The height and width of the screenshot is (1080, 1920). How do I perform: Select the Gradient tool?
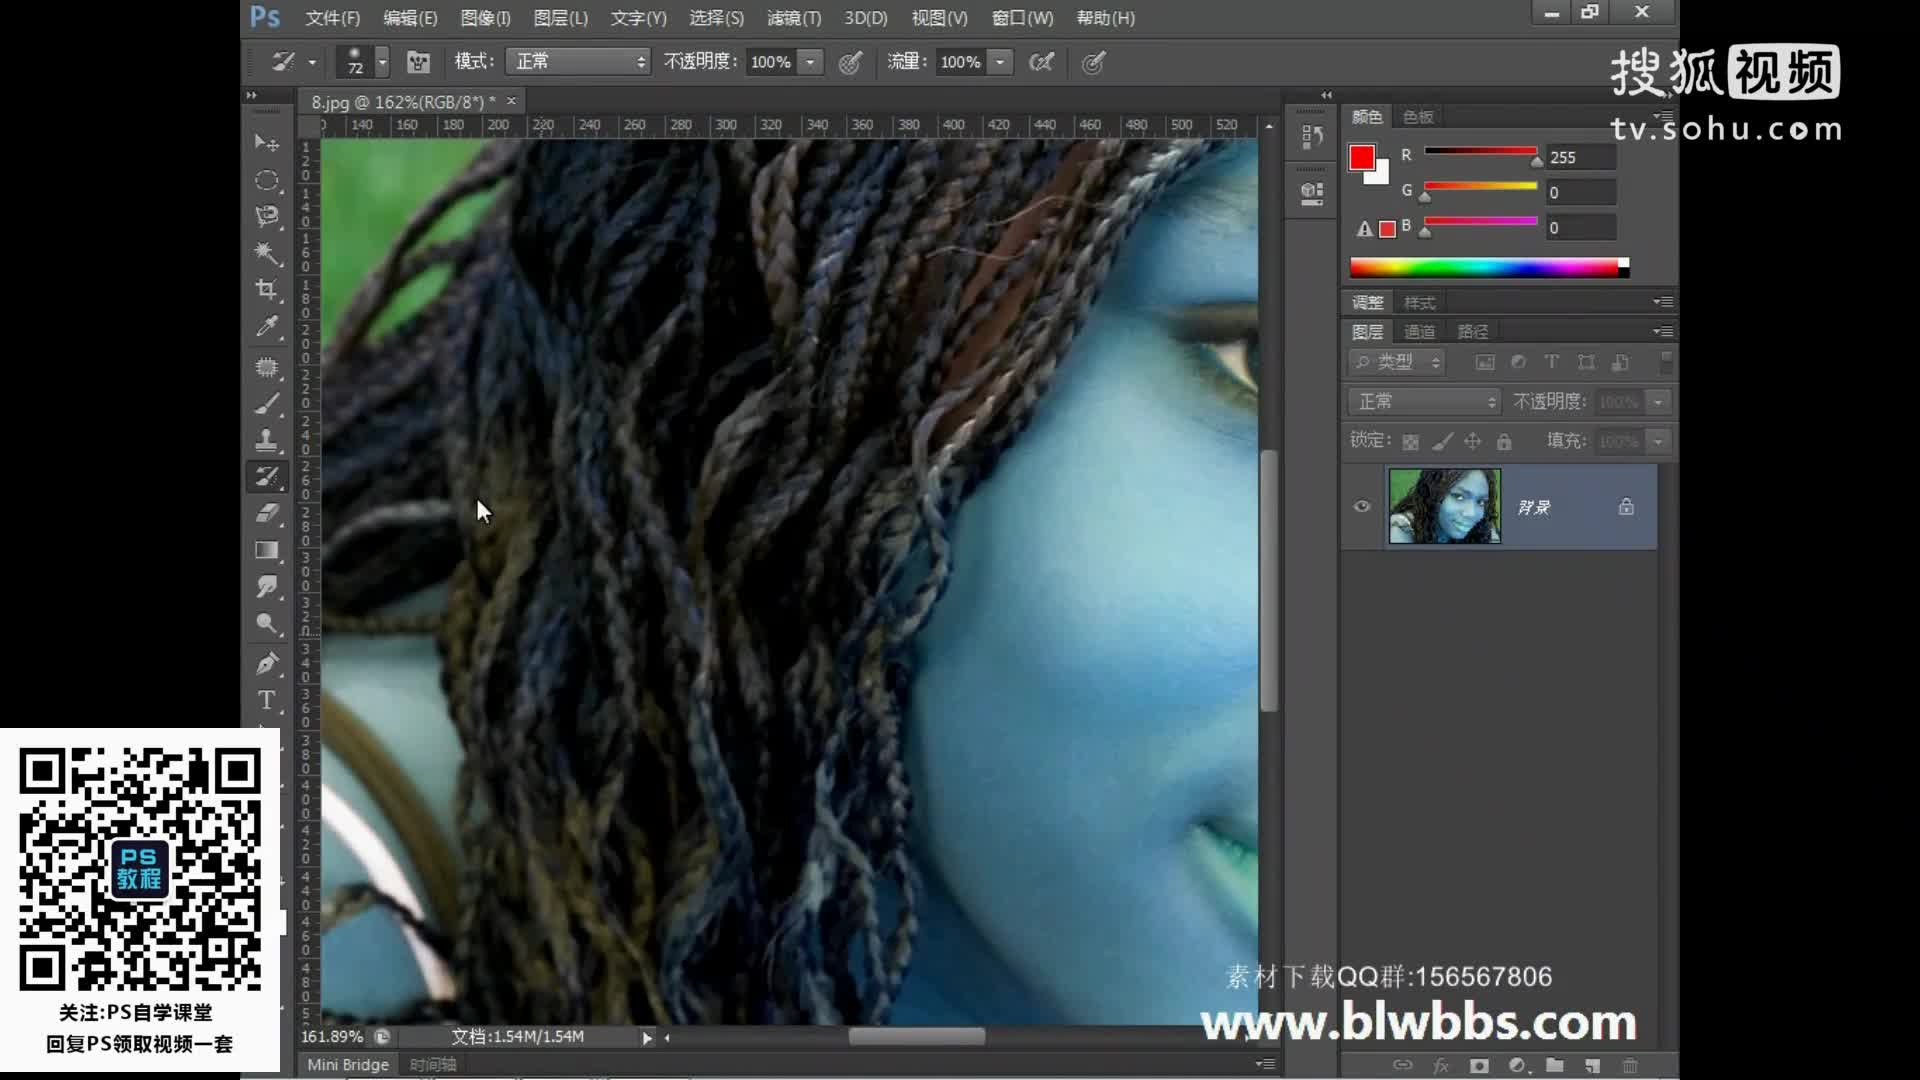coord(267,550)
